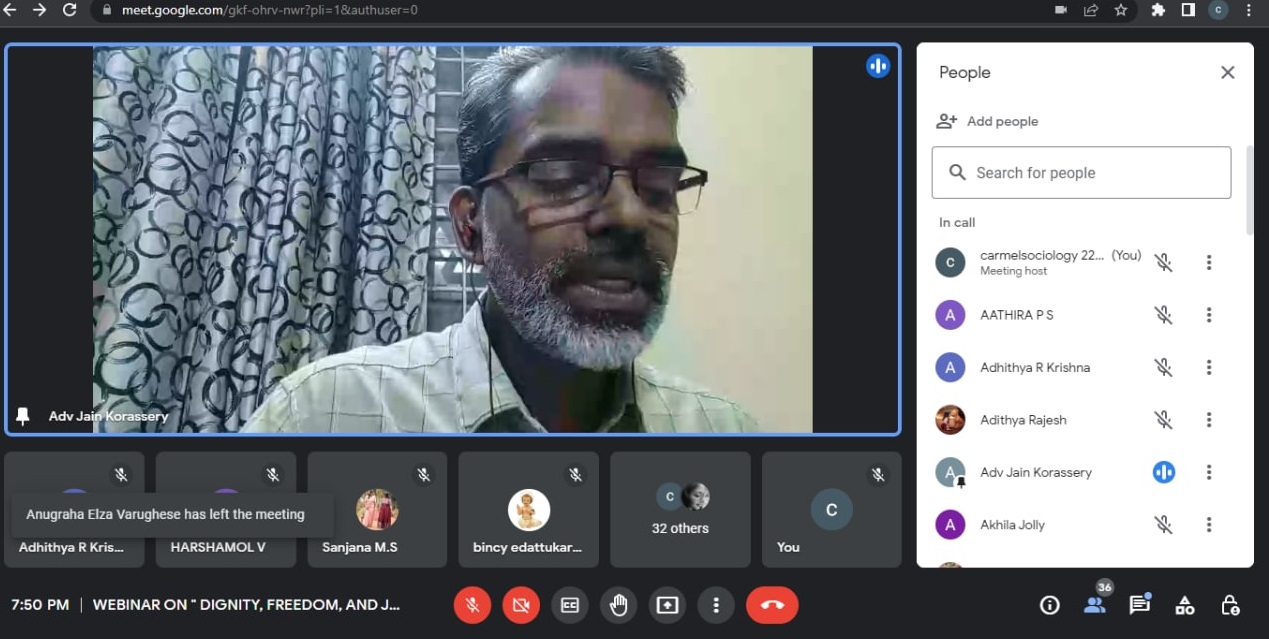Open more options for AATHIRA P S

click(1208, 315)
